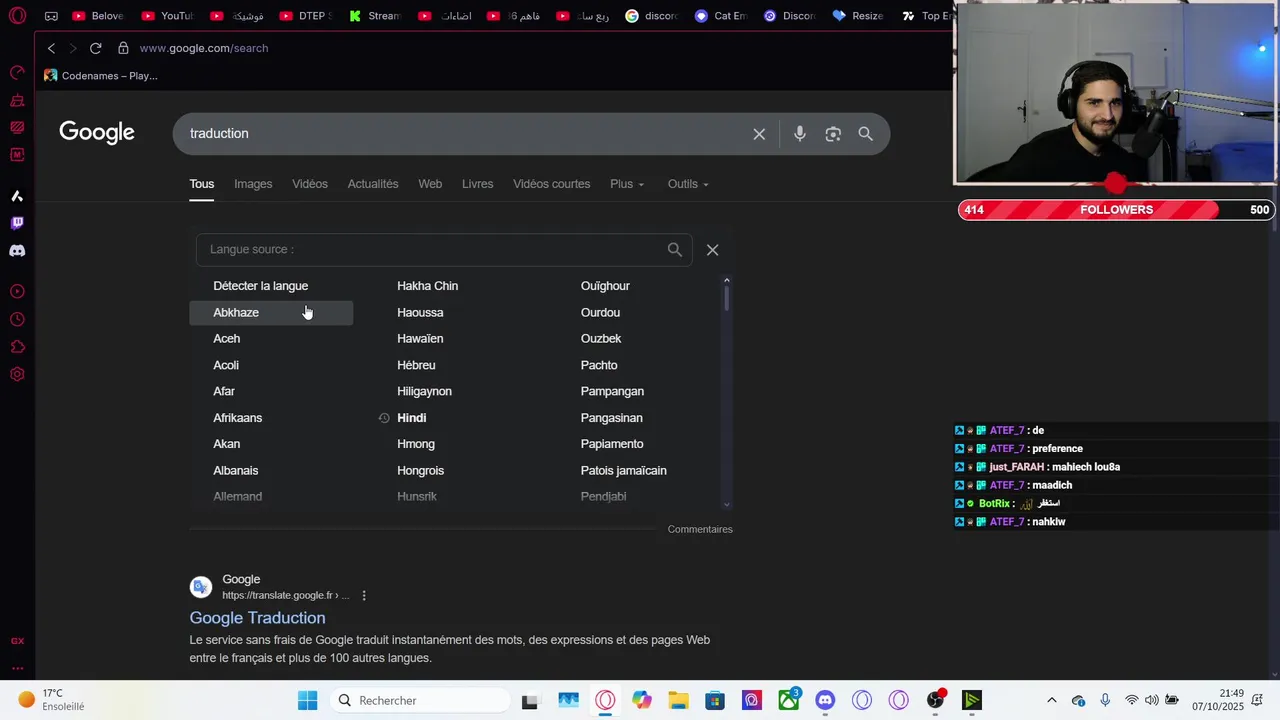Reload the page with refresh icon

96,48
